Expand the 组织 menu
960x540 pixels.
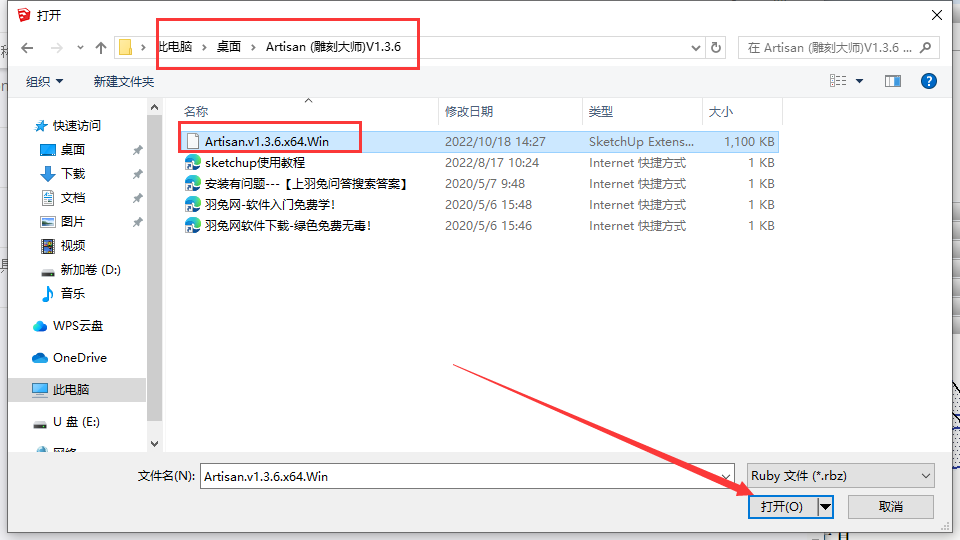point(44,81)
